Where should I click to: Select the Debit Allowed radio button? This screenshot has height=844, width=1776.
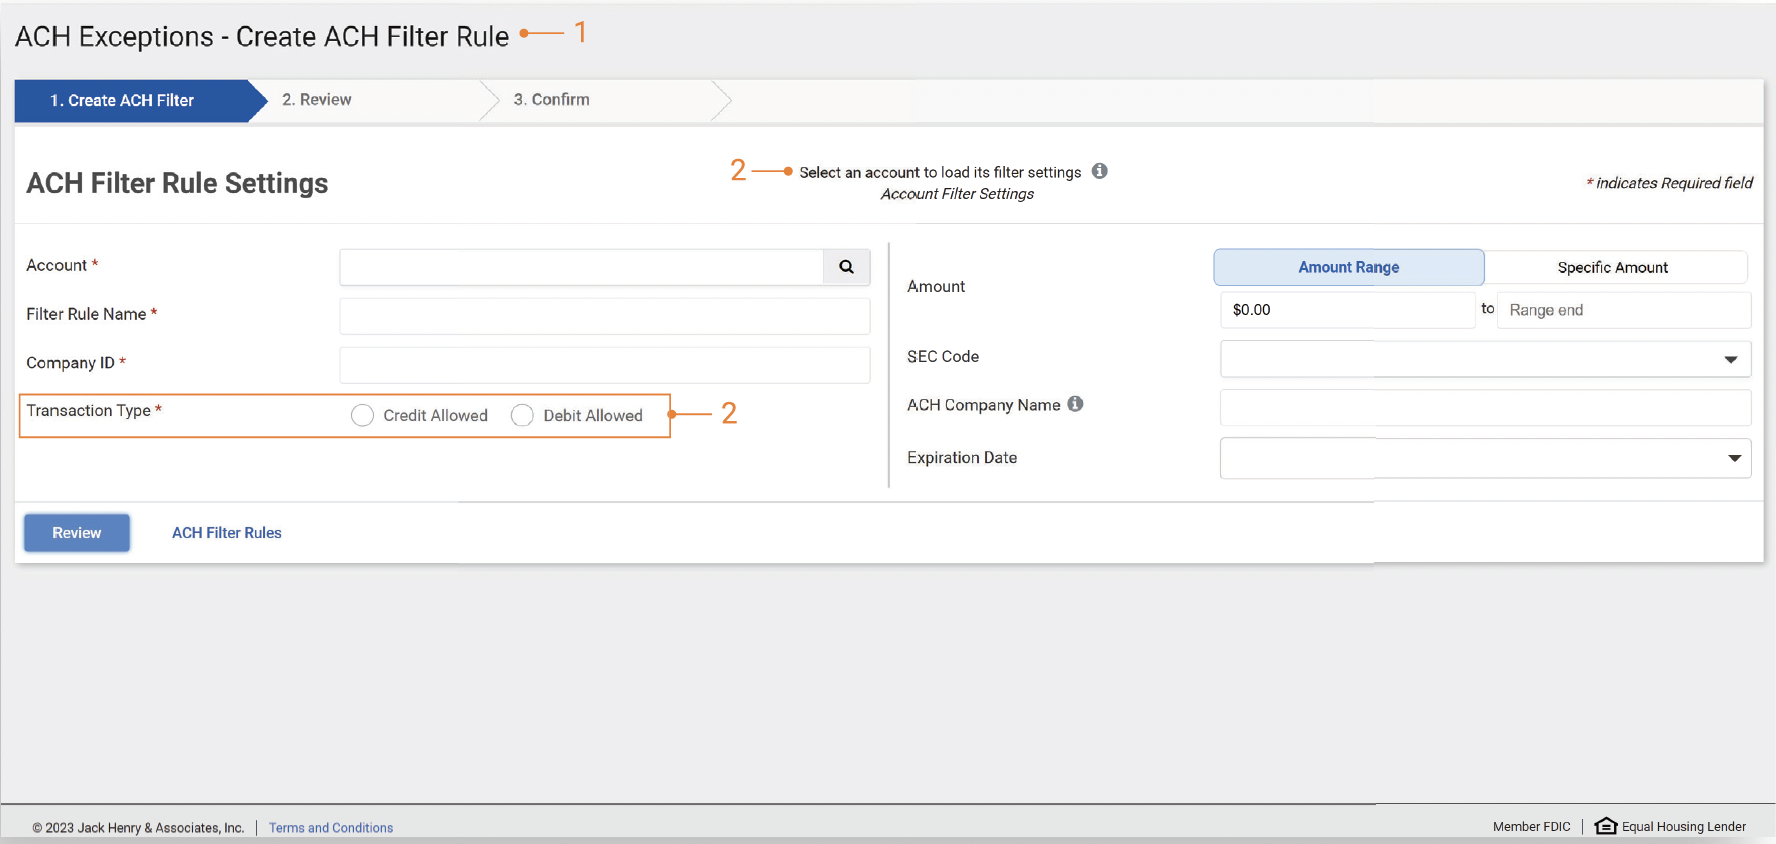(x=522, y=416)
